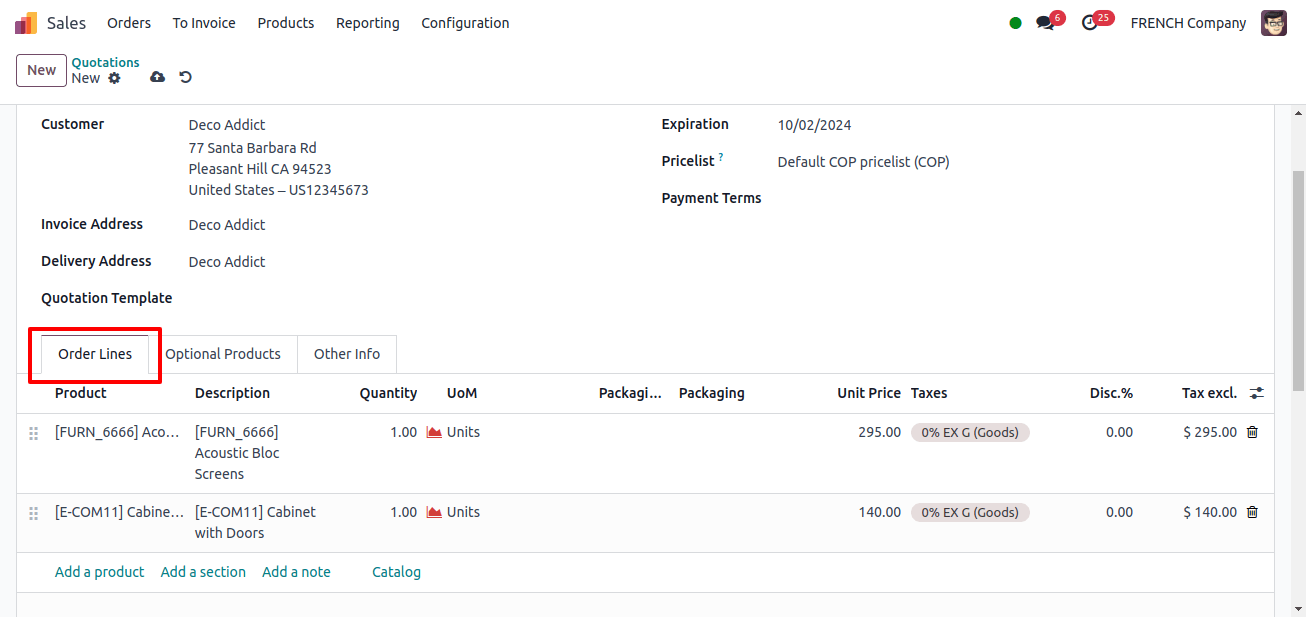Image resolution: width=1306 pixels, height=617 pixels.
Task: Click the green online status dot
Action: pyautogui.click(x=1015, y=23)
